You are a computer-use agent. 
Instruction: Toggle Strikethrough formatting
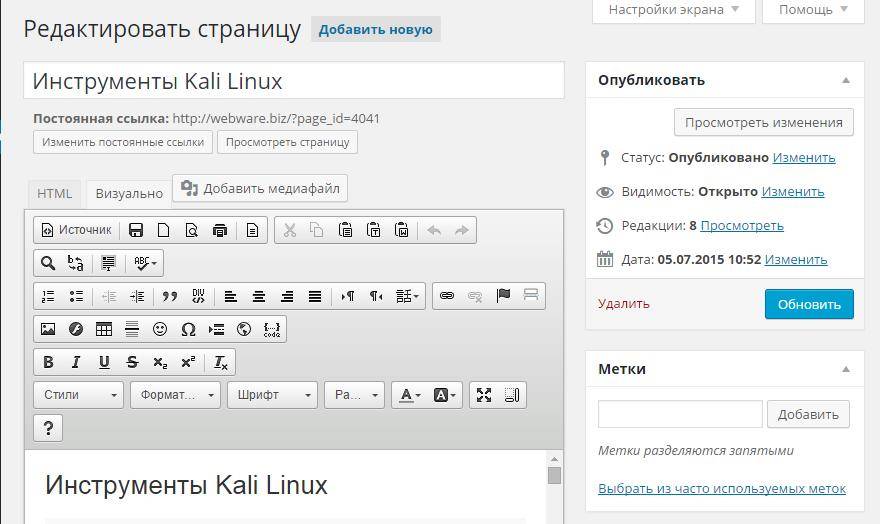pos(132,362)
